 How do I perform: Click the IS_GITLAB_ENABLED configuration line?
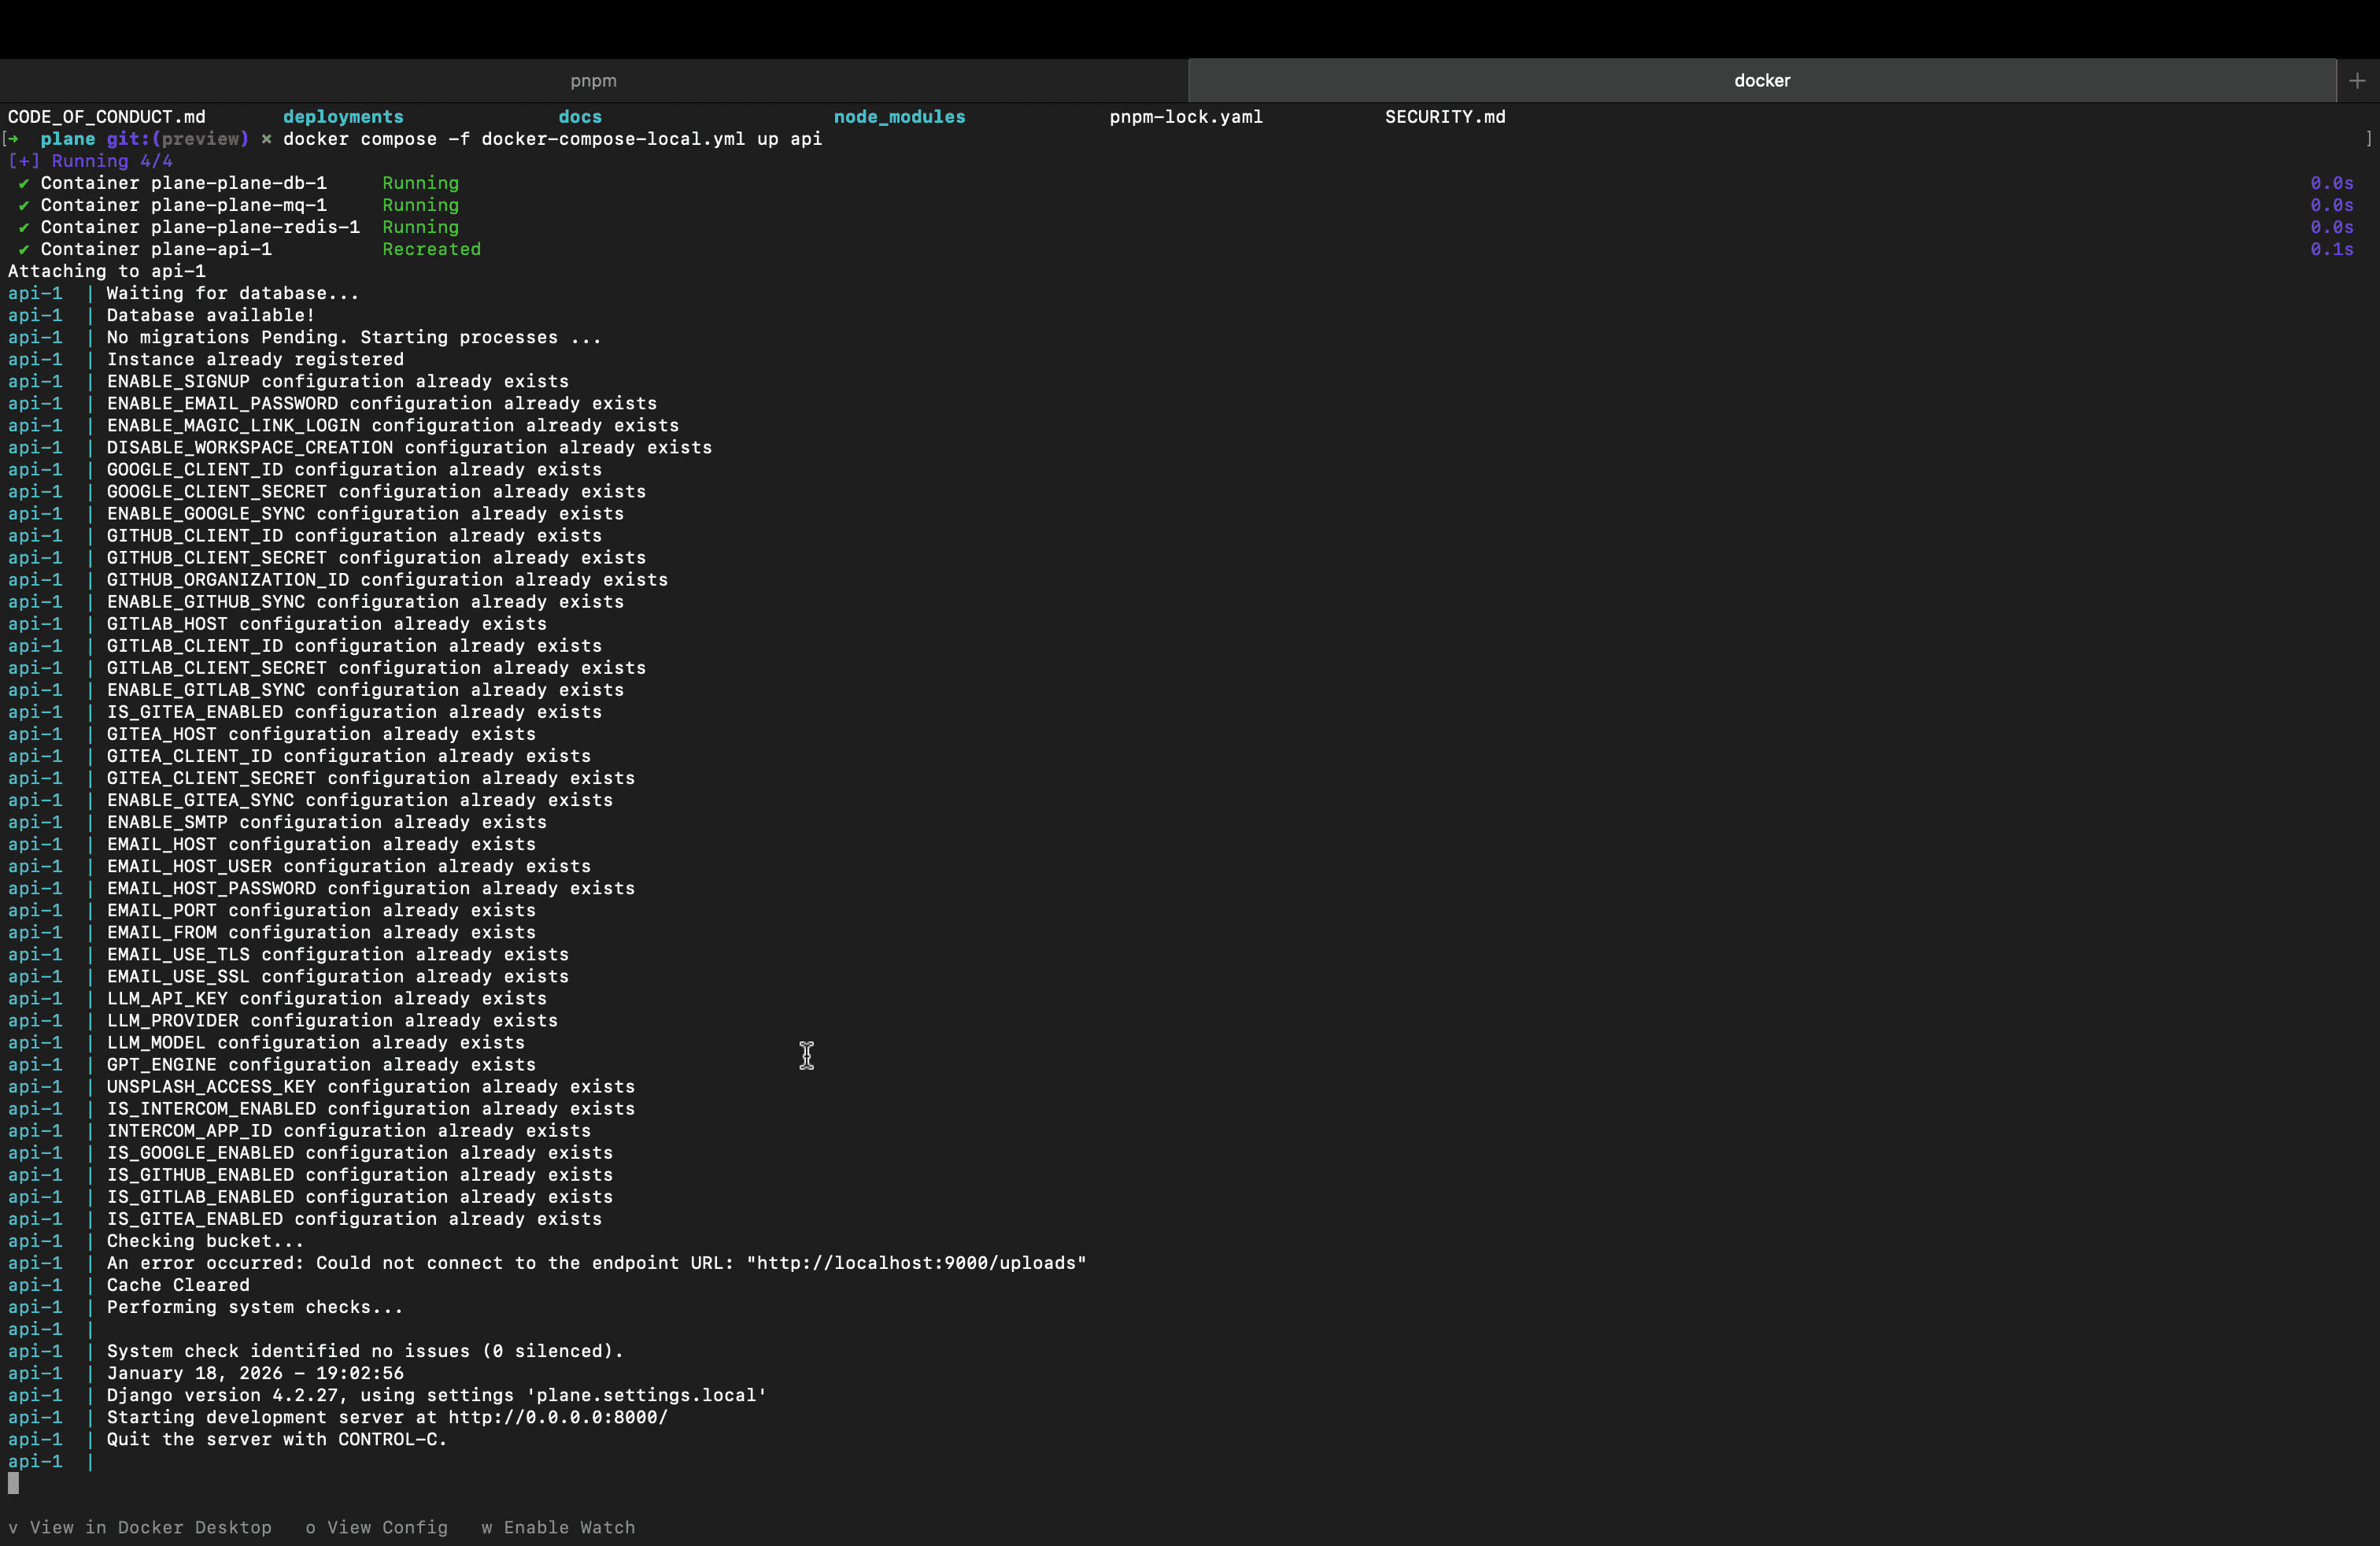pyautogui.click(x=359, y=1196)
